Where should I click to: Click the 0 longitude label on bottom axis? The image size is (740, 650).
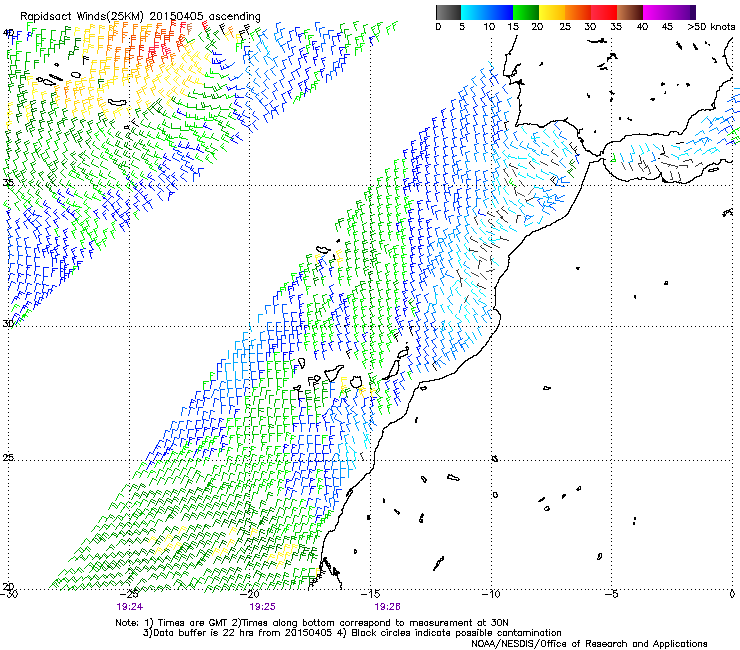tap(732, 594)
